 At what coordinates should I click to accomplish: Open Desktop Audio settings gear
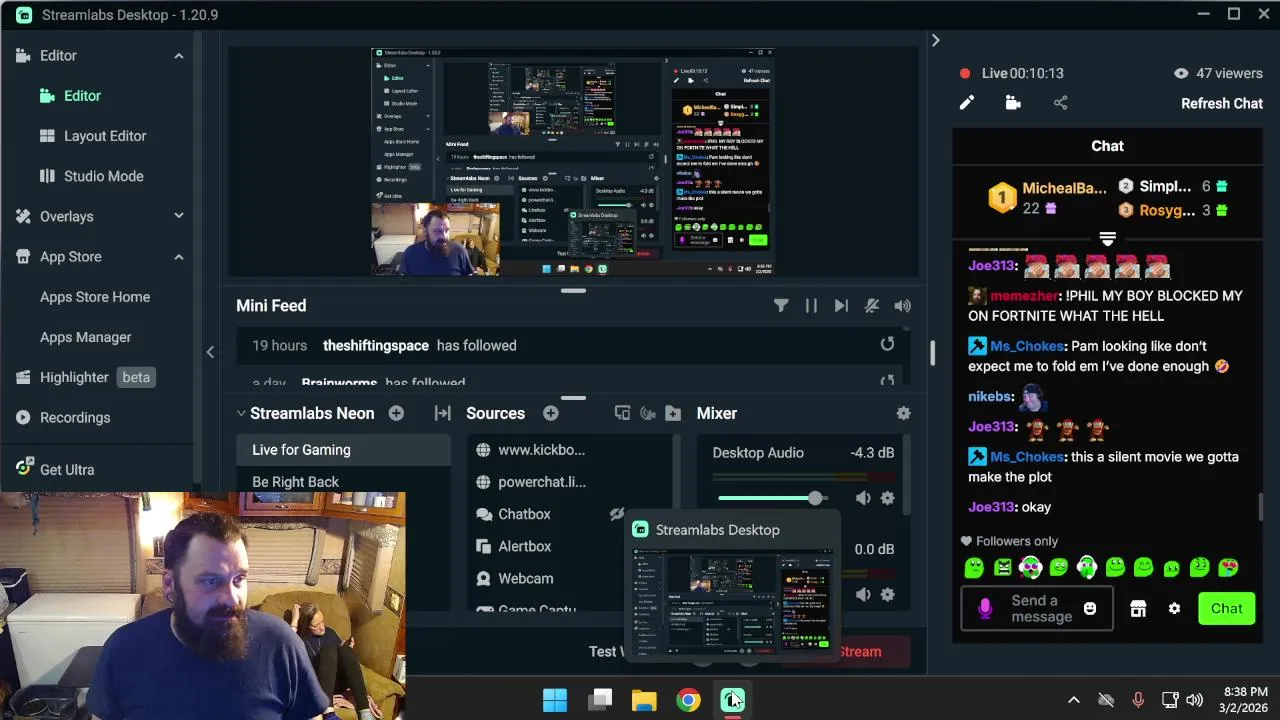coord(887,498)
